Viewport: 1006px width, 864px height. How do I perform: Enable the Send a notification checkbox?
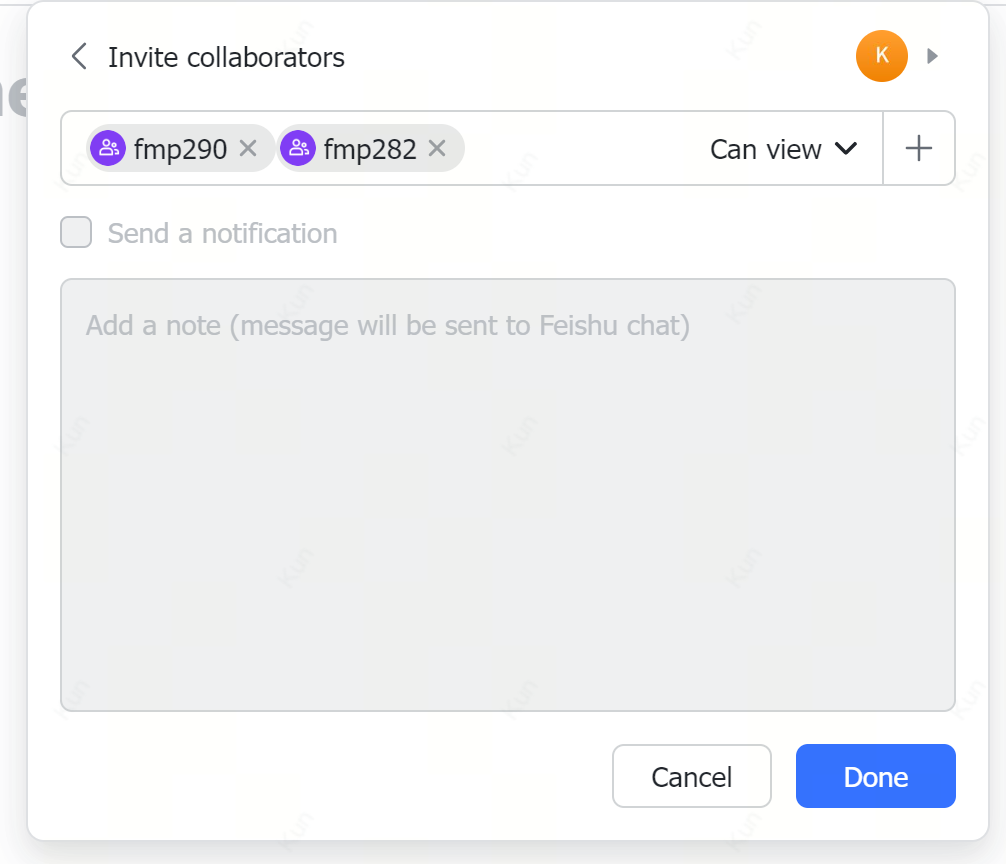tap(75, 232)
